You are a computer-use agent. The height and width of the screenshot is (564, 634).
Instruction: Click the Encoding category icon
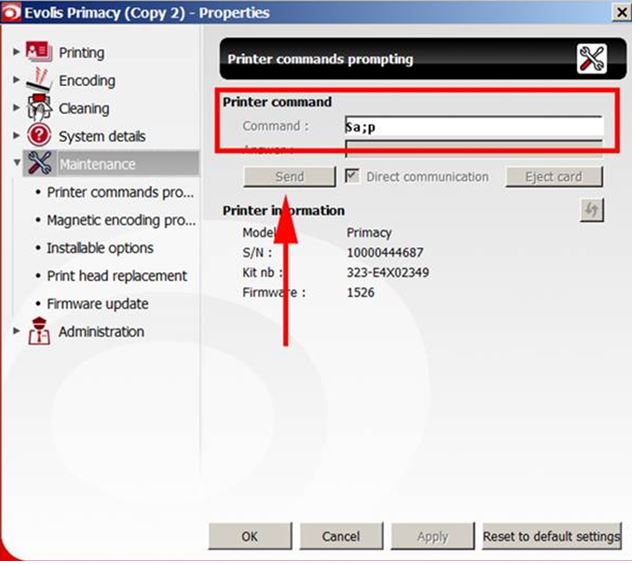tap(39, 80)
